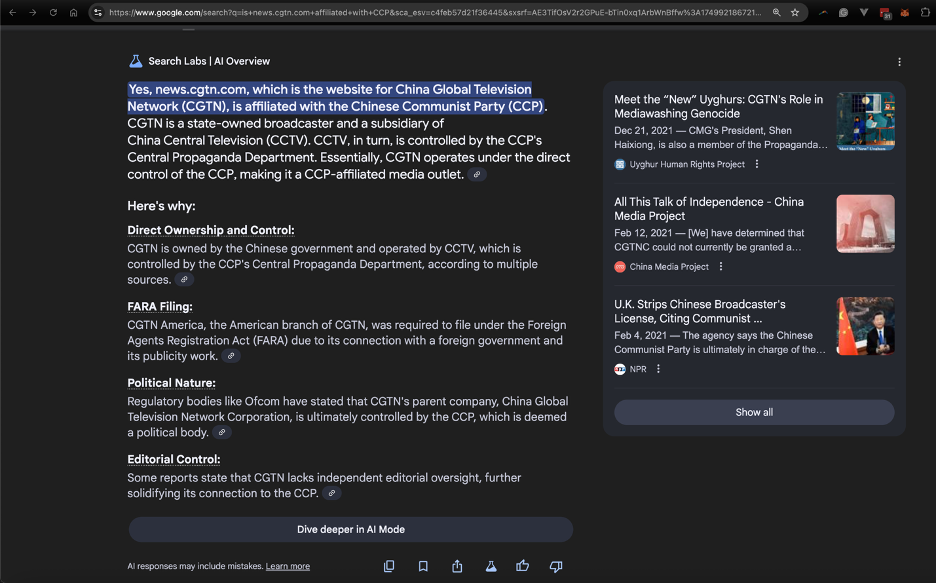The height and width of the screenshot is (584, 936).
Task: Open options menu for NPR source
Action: (658, 369)
